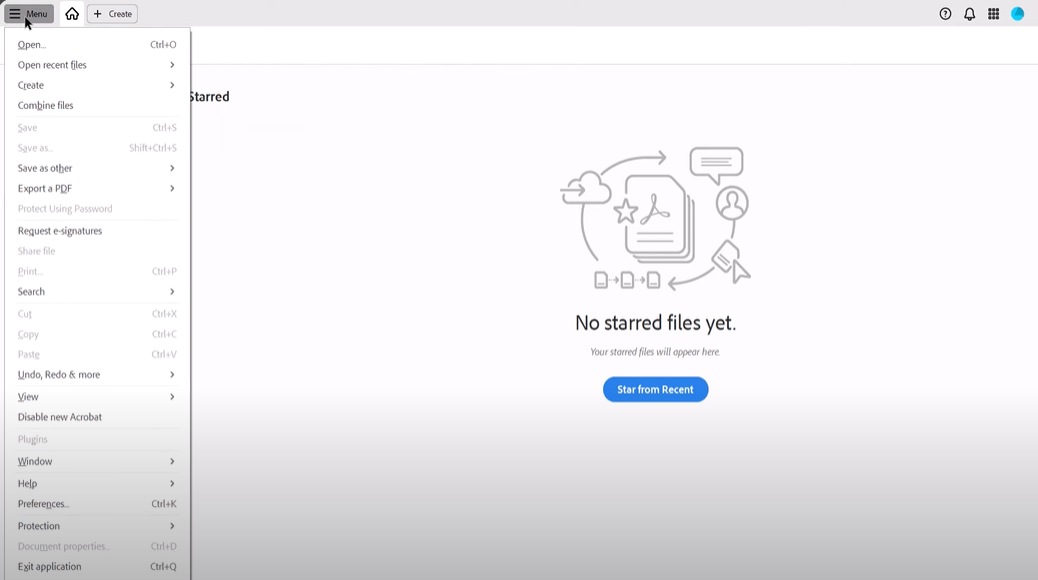Expand the Open recent files submenu
The height and width of the screenshot is (580, 1038).
[97, 65]
